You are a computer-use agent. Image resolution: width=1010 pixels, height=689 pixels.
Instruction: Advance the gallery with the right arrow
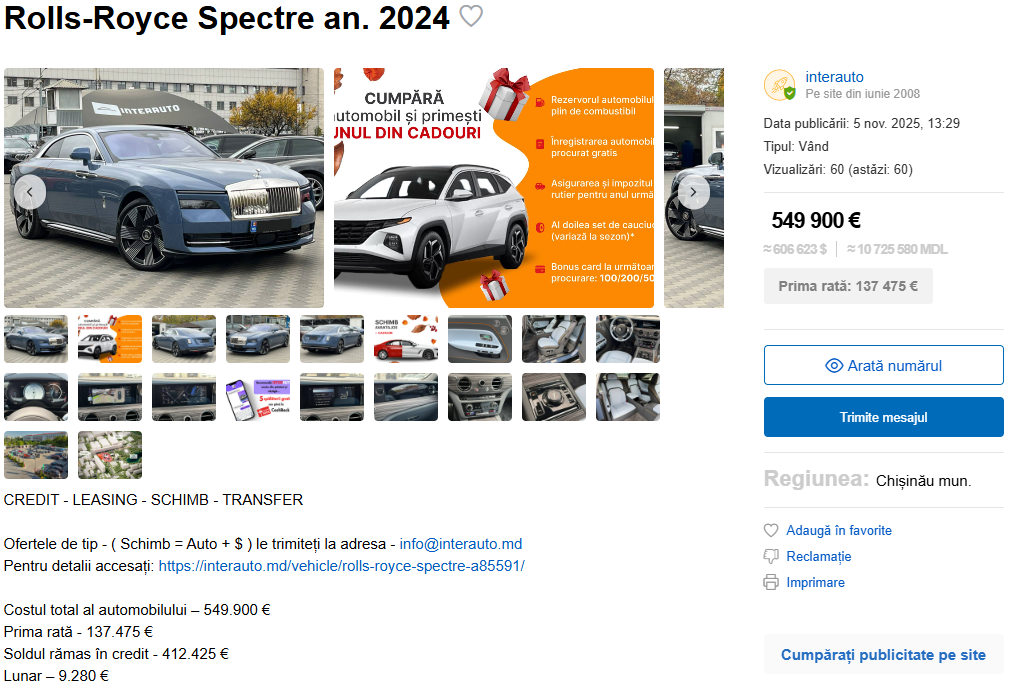click(x=693, y=192)
